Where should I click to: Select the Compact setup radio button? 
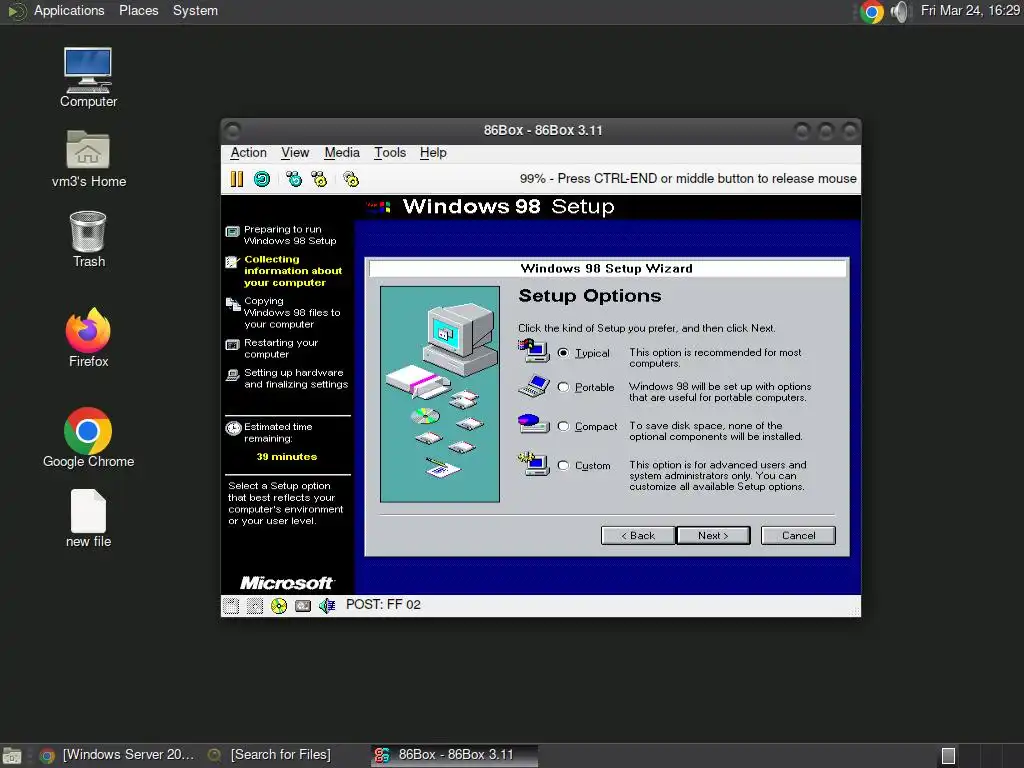[563, 426]
